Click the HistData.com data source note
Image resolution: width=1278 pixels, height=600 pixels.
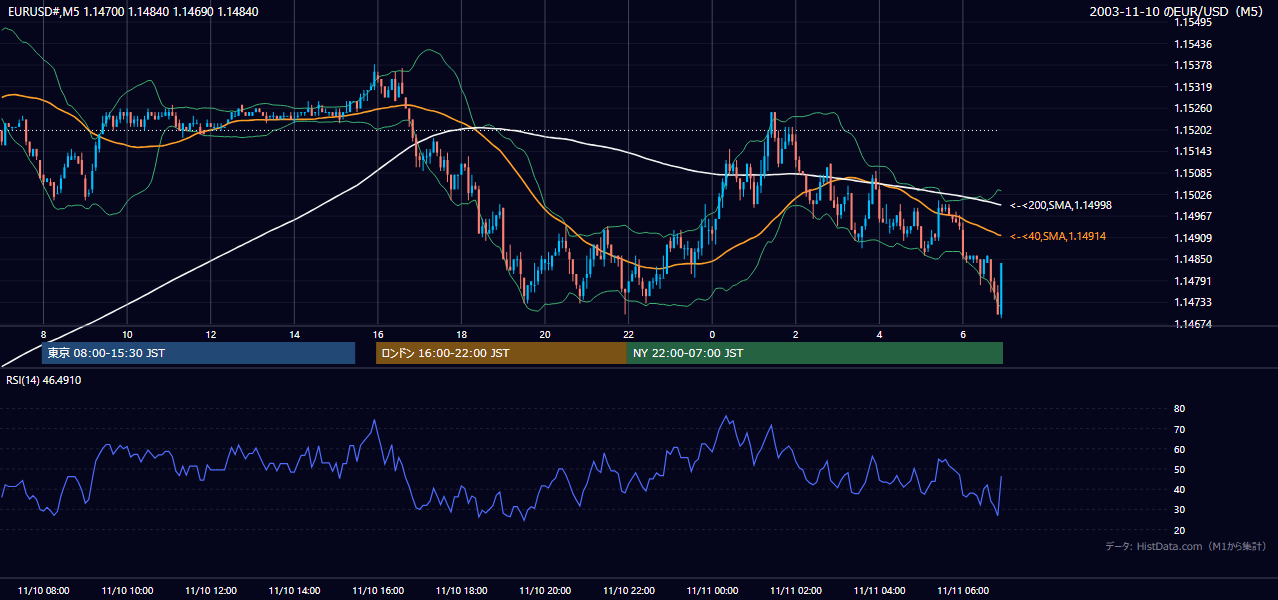[x=1185, y=546]
